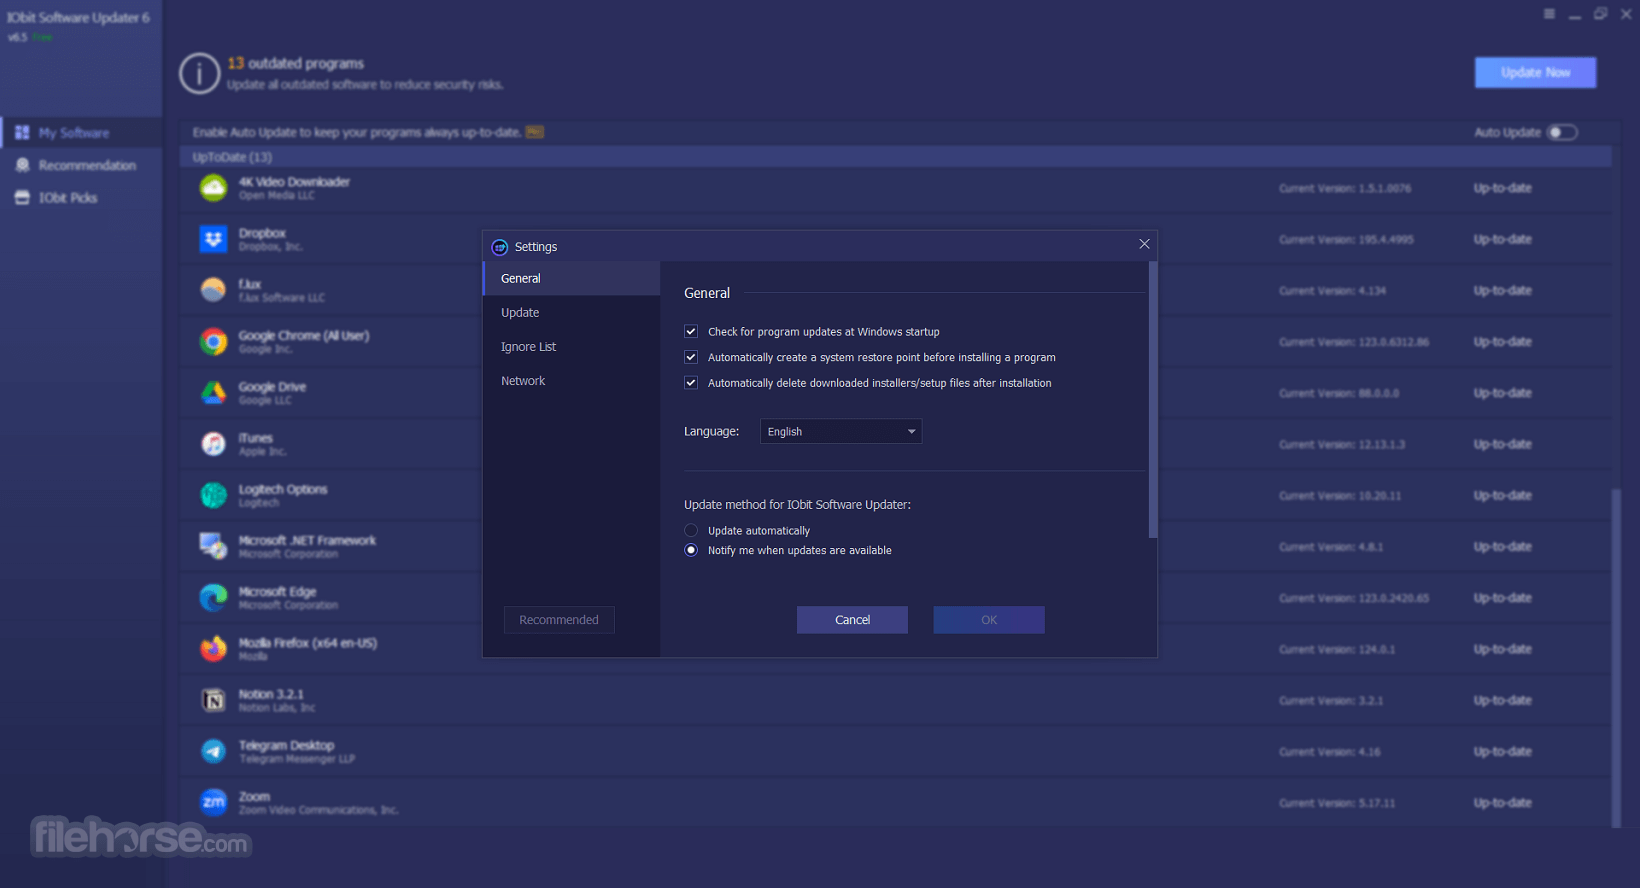Collapse the UpToDate (13) section header
The image size is (1640, 888).
[x=896, y=157]
